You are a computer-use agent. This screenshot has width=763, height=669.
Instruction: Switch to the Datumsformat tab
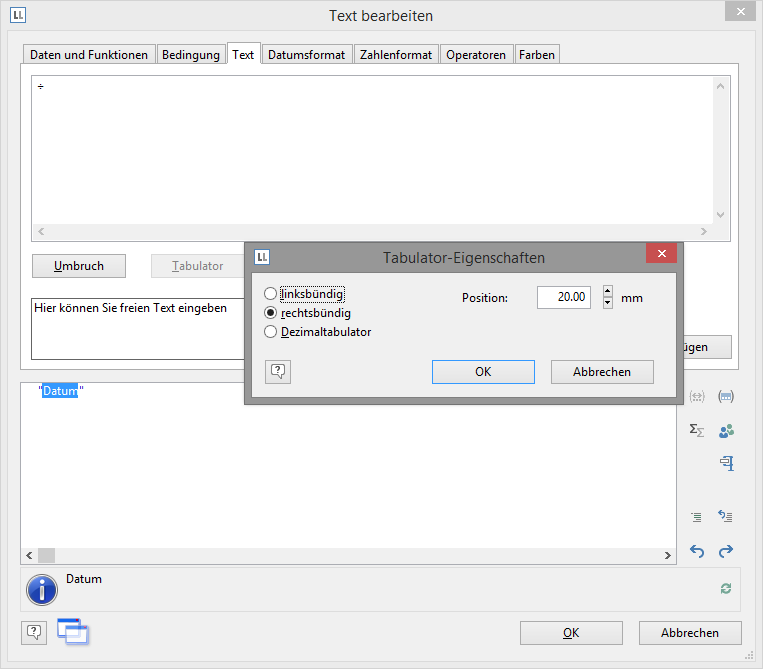pyautogui.click(x=307, y=55)
